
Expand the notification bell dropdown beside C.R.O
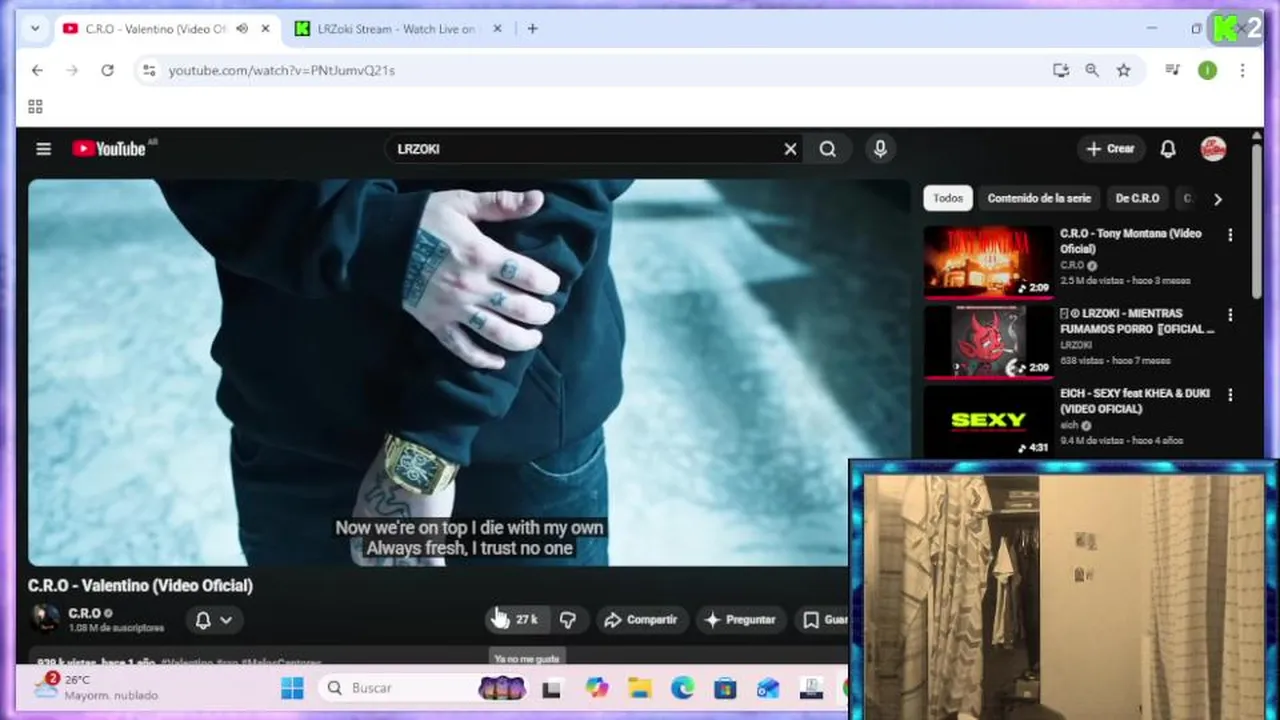pyautogui.click(x=214, y=620)
